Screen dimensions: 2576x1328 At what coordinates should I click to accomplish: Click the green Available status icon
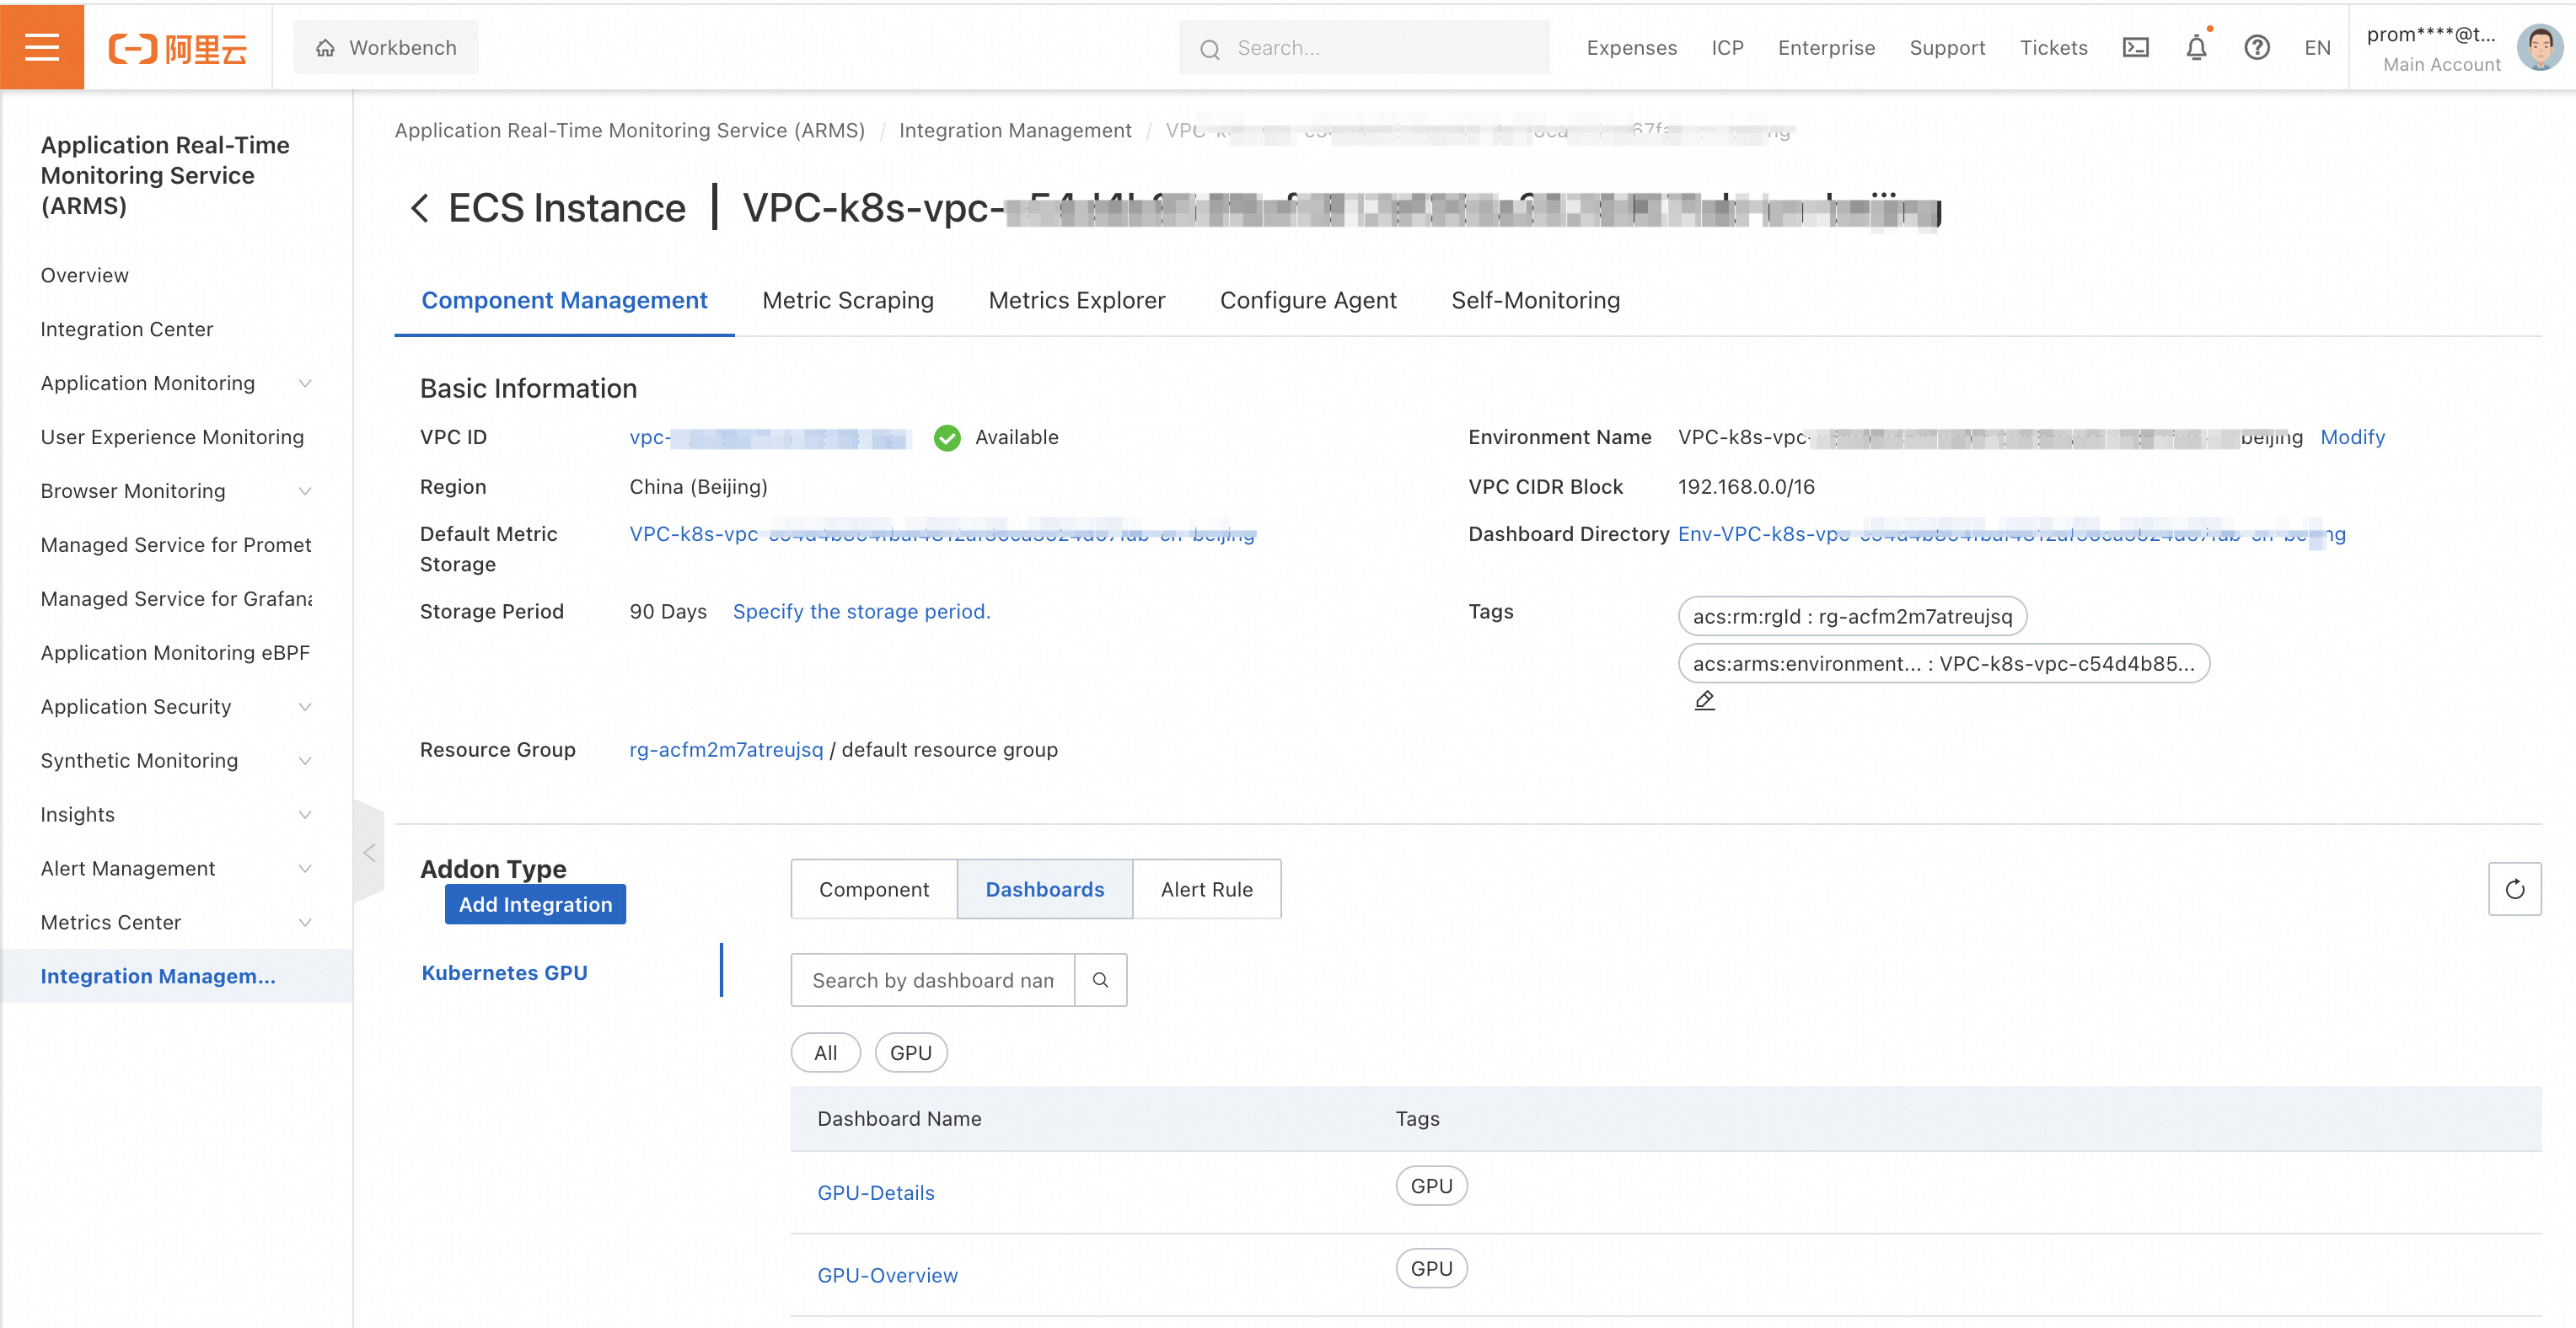click(947, 438)
